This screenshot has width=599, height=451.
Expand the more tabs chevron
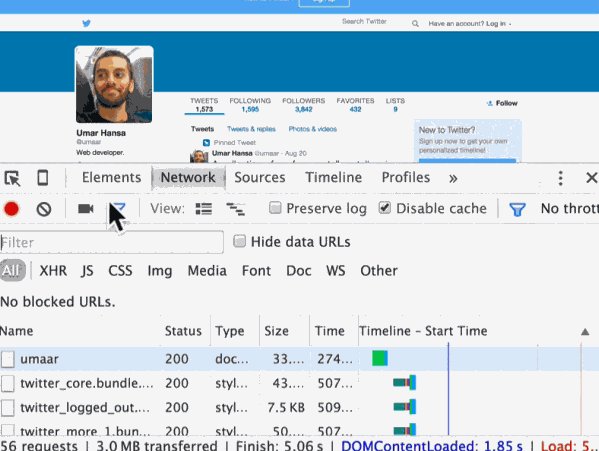pos(453,178)
